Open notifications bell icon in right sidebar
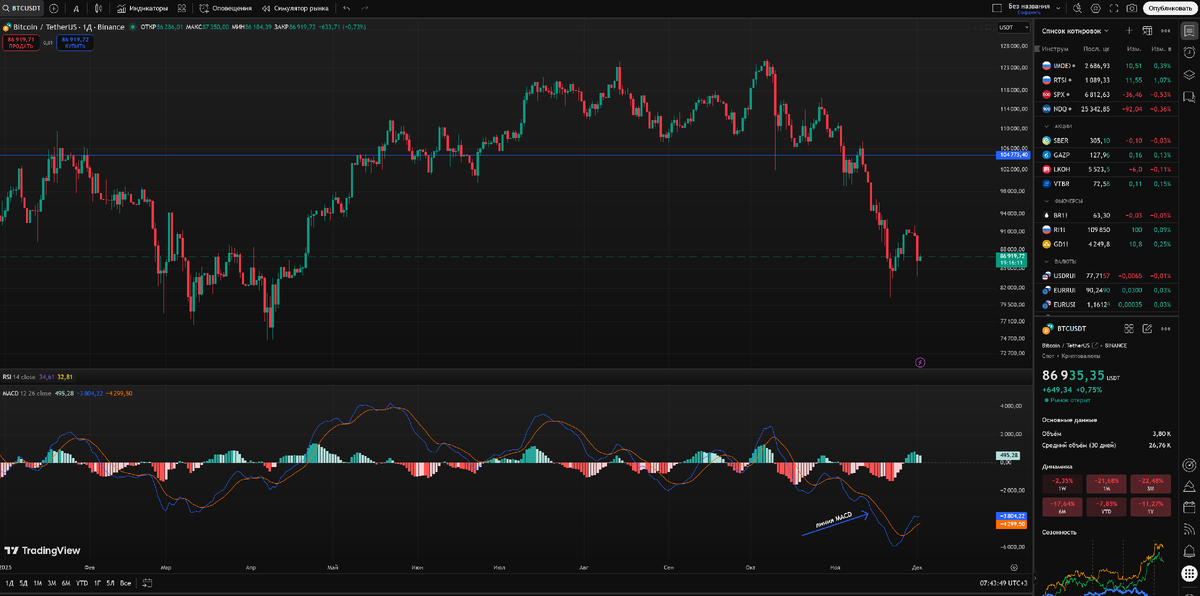This screenshot has height=596, width=1200. [x=1189, y=551]
